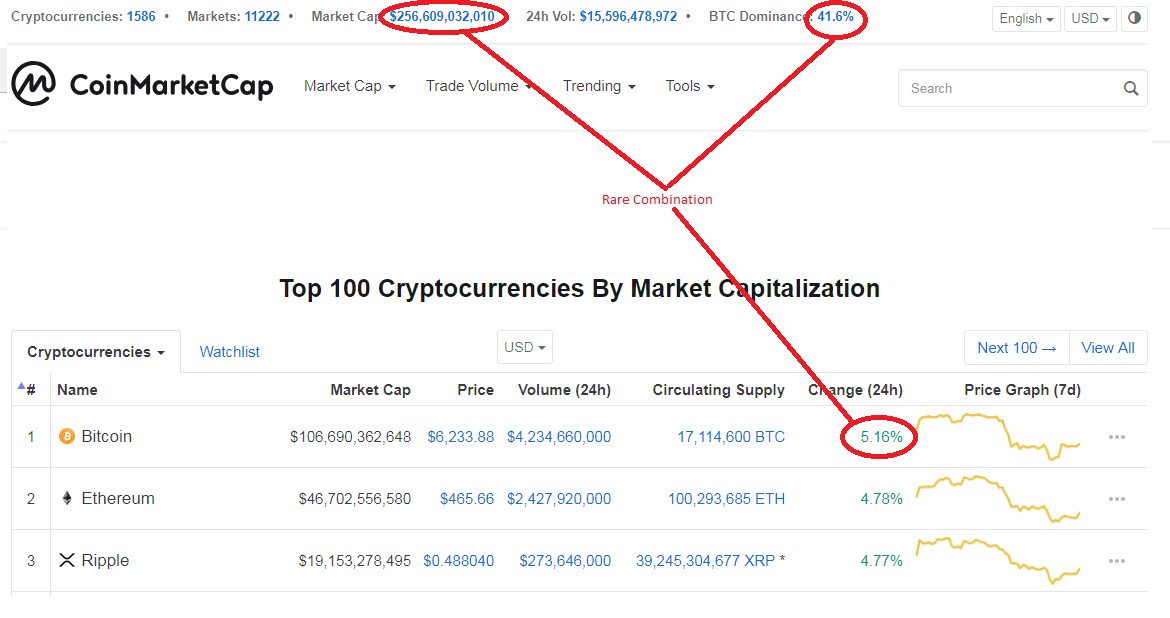Expand the Cryptocurrencies tab dropdown
Screen dimensions: 1170x618
click(96, 352)
